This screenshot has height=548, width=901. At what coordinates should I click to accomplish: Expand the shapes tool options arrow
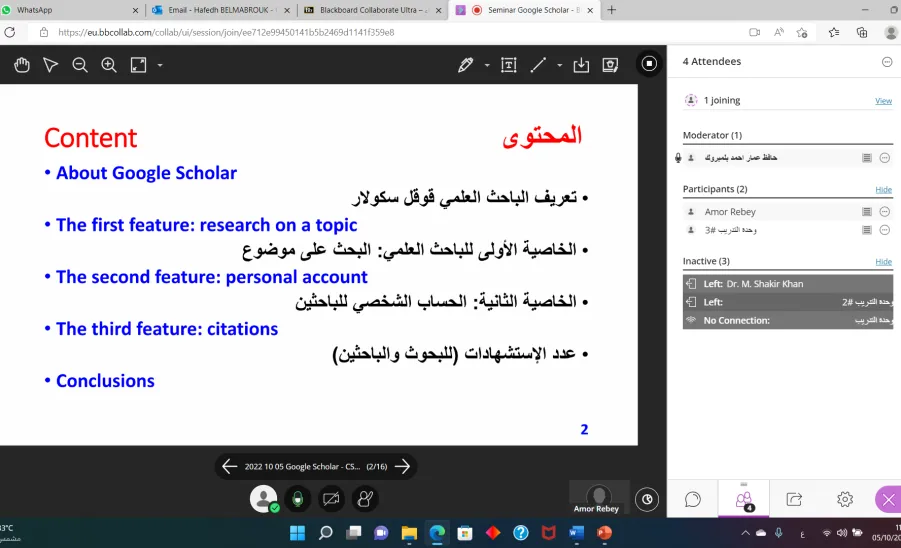tap(559, 65)
